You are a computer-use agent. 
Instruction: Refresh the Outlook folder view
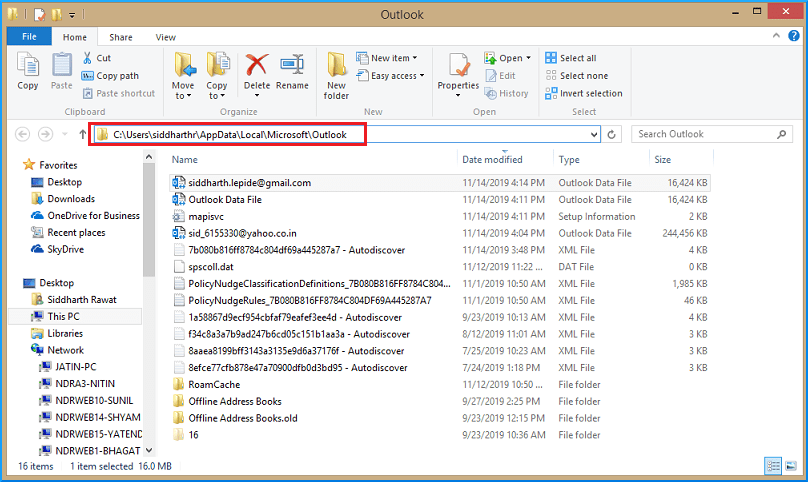click(x=611, y=135)
